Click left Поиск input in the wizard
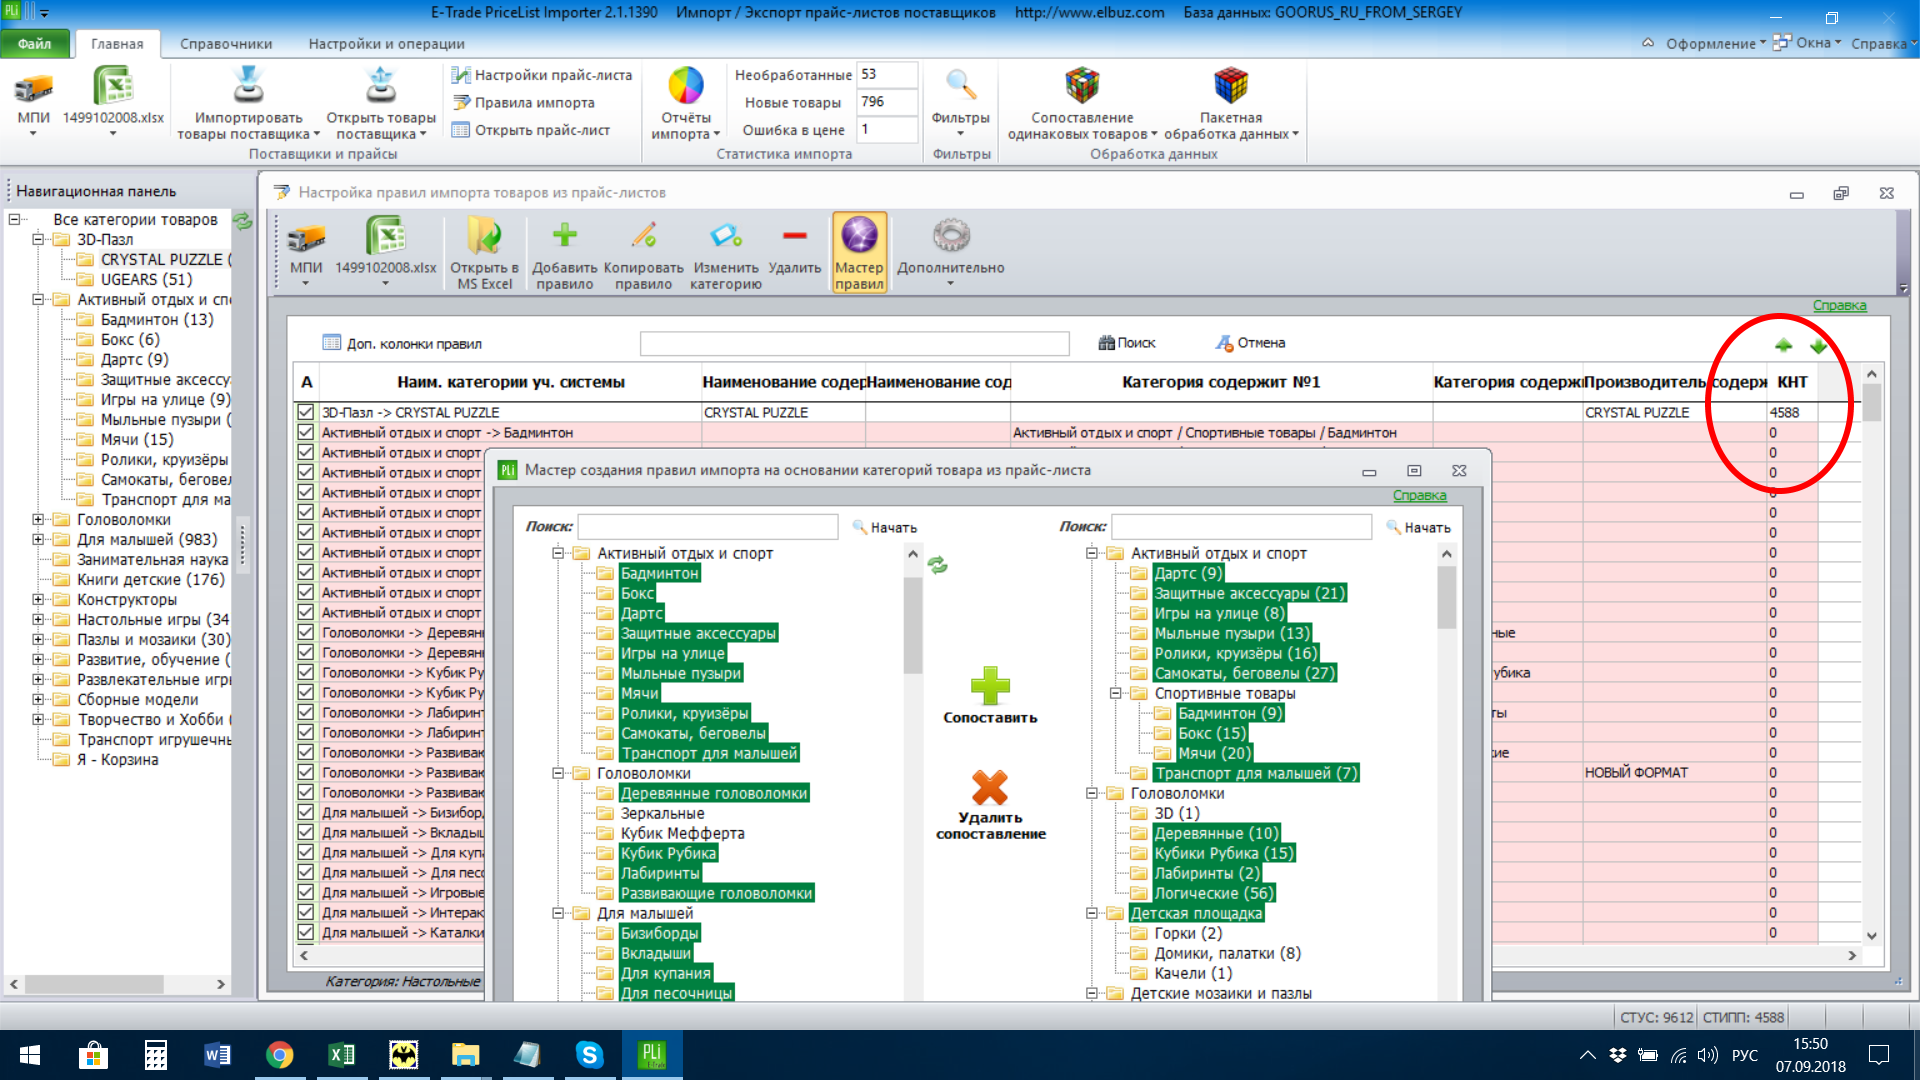Image resolution: width=1920 pixels, height=1080 pixels. [708, 527]
